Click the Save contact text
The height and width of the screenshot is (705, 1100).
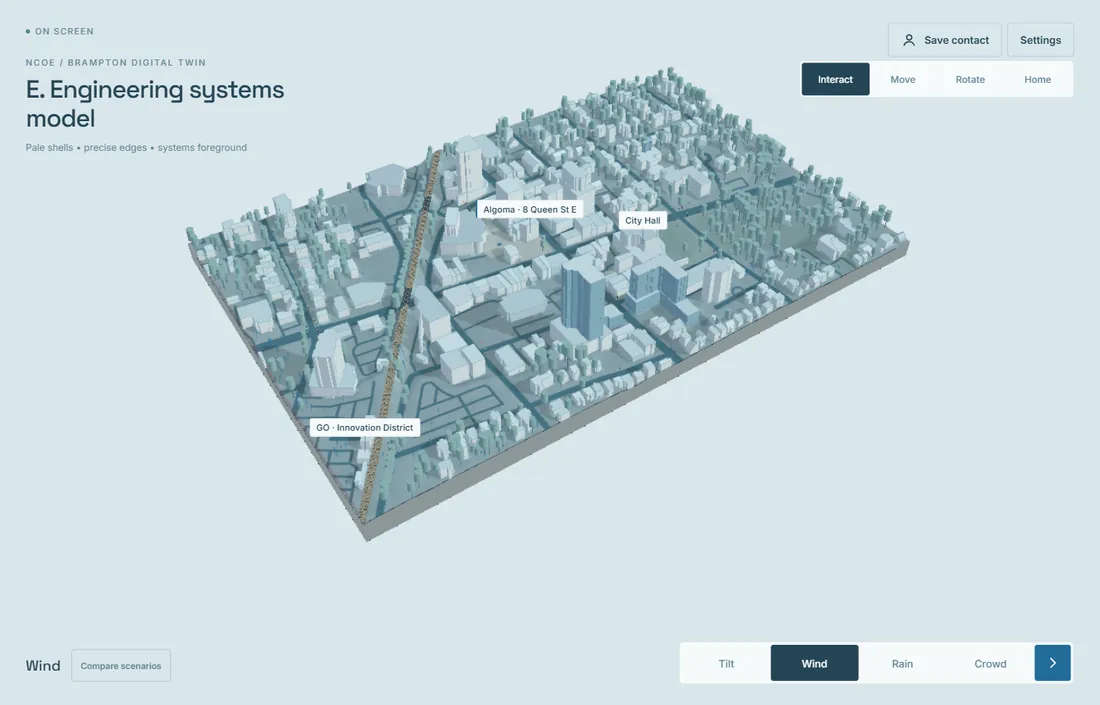(956, 40)
